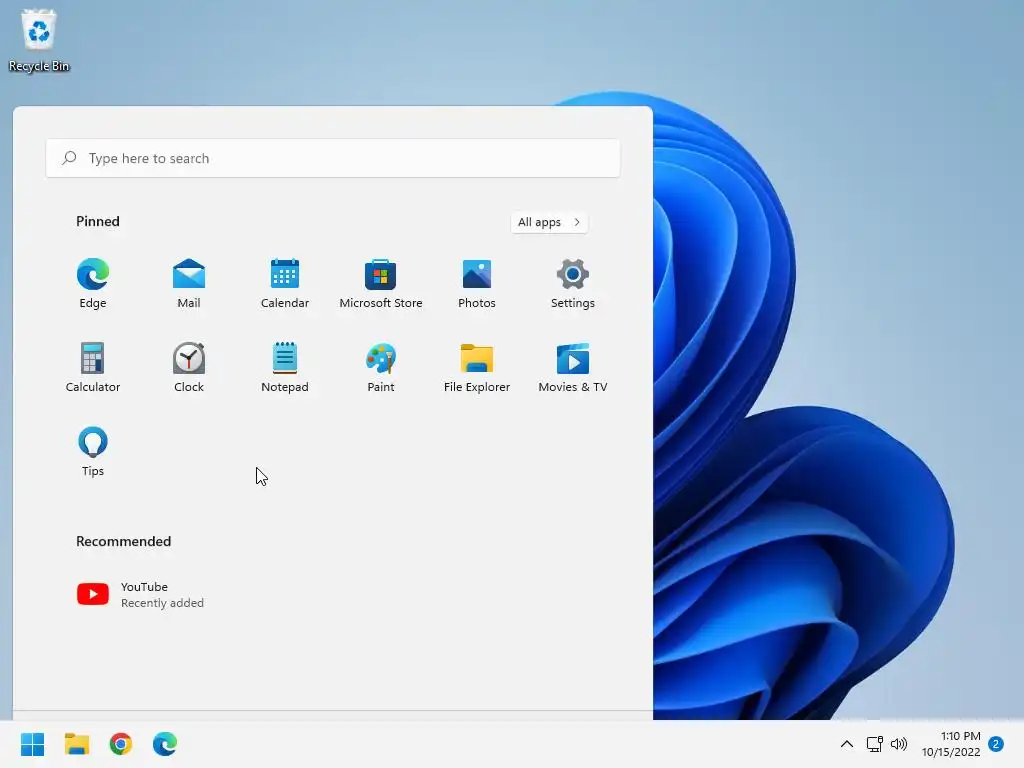Show hidden icons in system tray
The image size is (1024, 768).
point(846,744)
